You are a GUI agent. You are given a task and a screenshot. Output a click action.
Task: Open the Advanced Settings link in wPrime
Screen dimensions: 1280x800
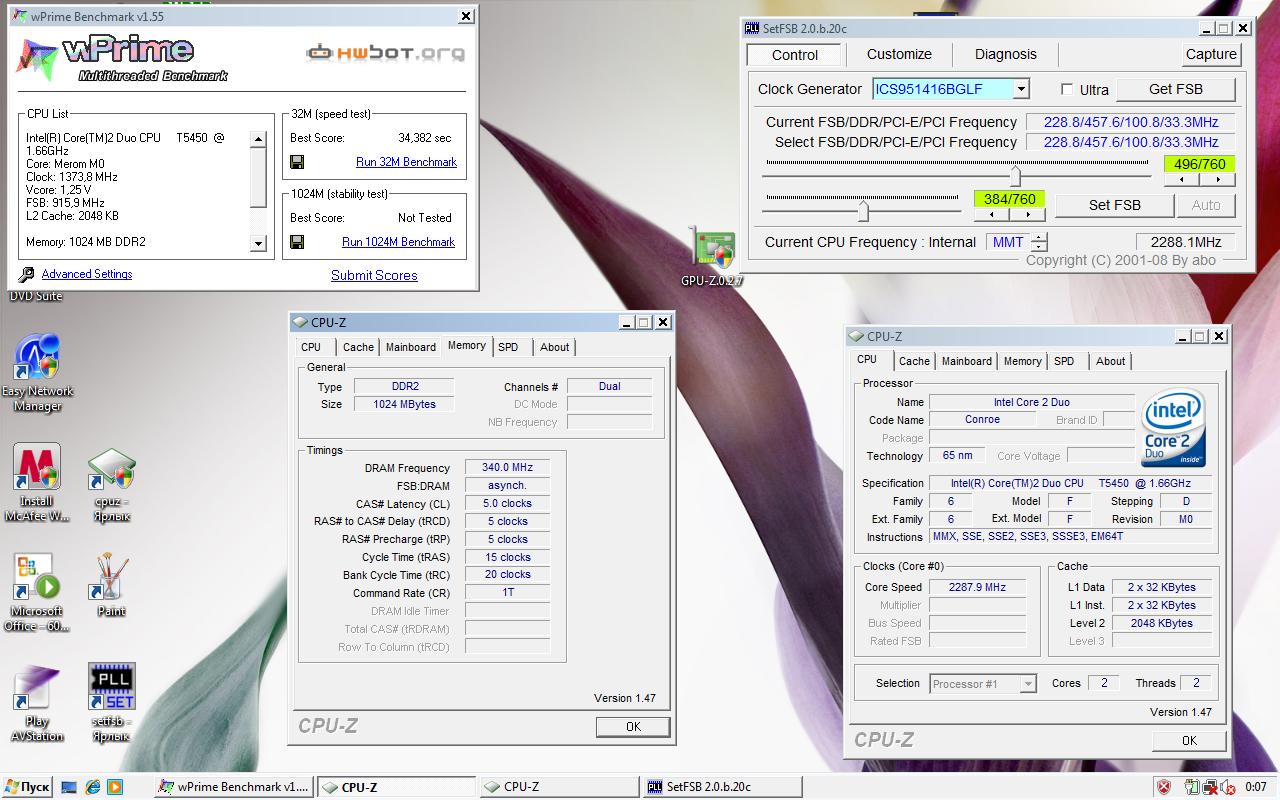(87, 274)
